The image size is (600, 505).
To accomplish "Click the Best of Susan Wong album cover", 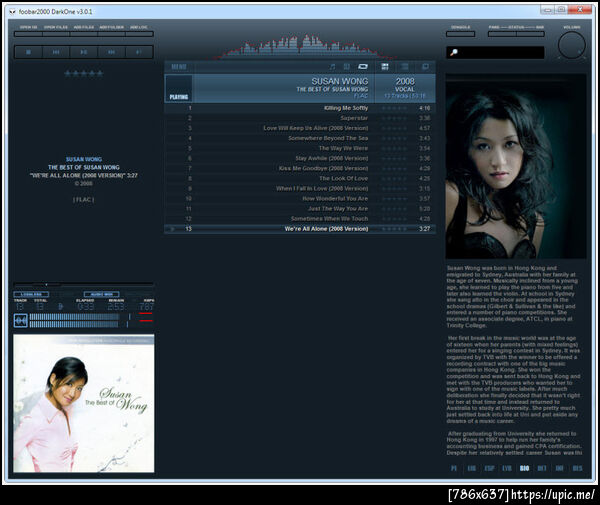I will (x=84, y=403).
